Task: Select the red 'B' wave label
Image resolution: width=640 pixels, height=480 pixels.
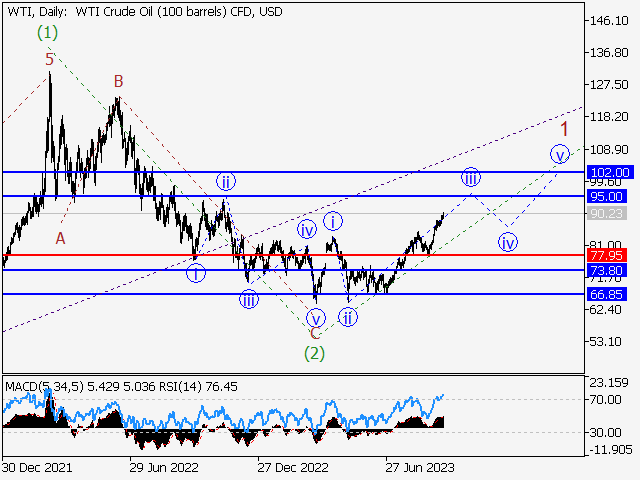Action: pyautogui.click(x=118, y=81)
